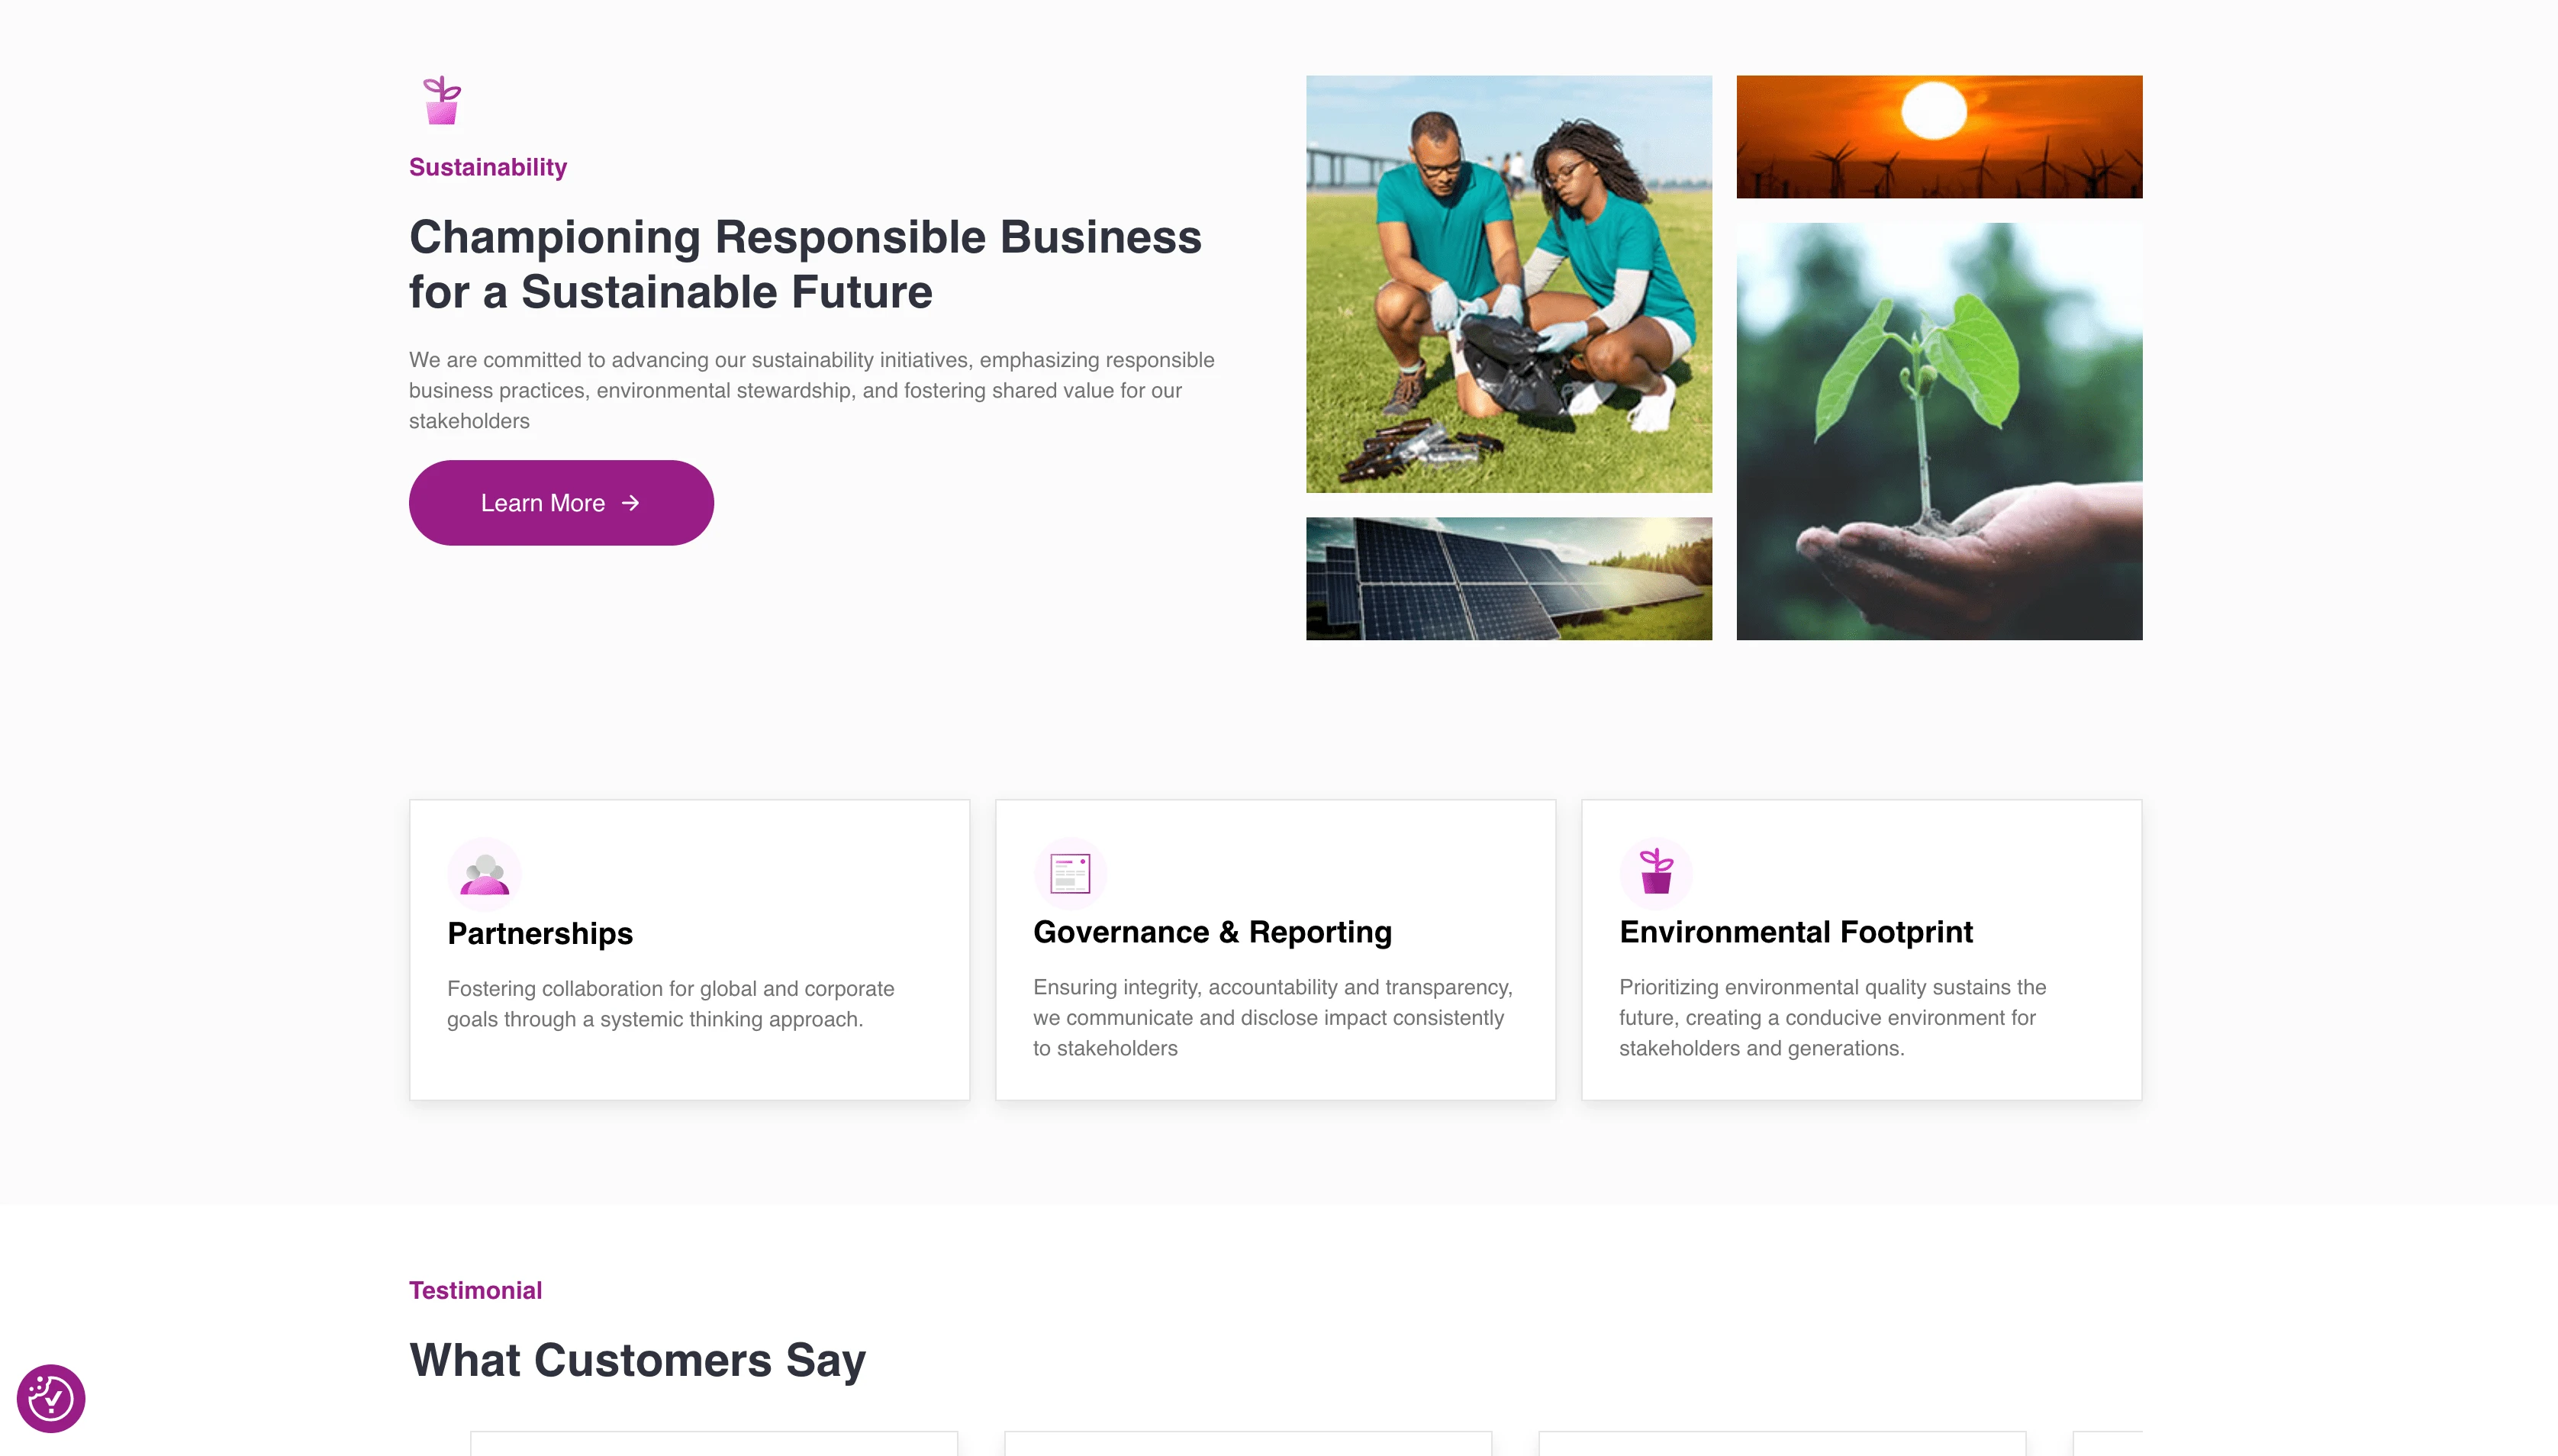
Task: Select the Governance & Reporting heading
Action: [x=1212, y=932]
